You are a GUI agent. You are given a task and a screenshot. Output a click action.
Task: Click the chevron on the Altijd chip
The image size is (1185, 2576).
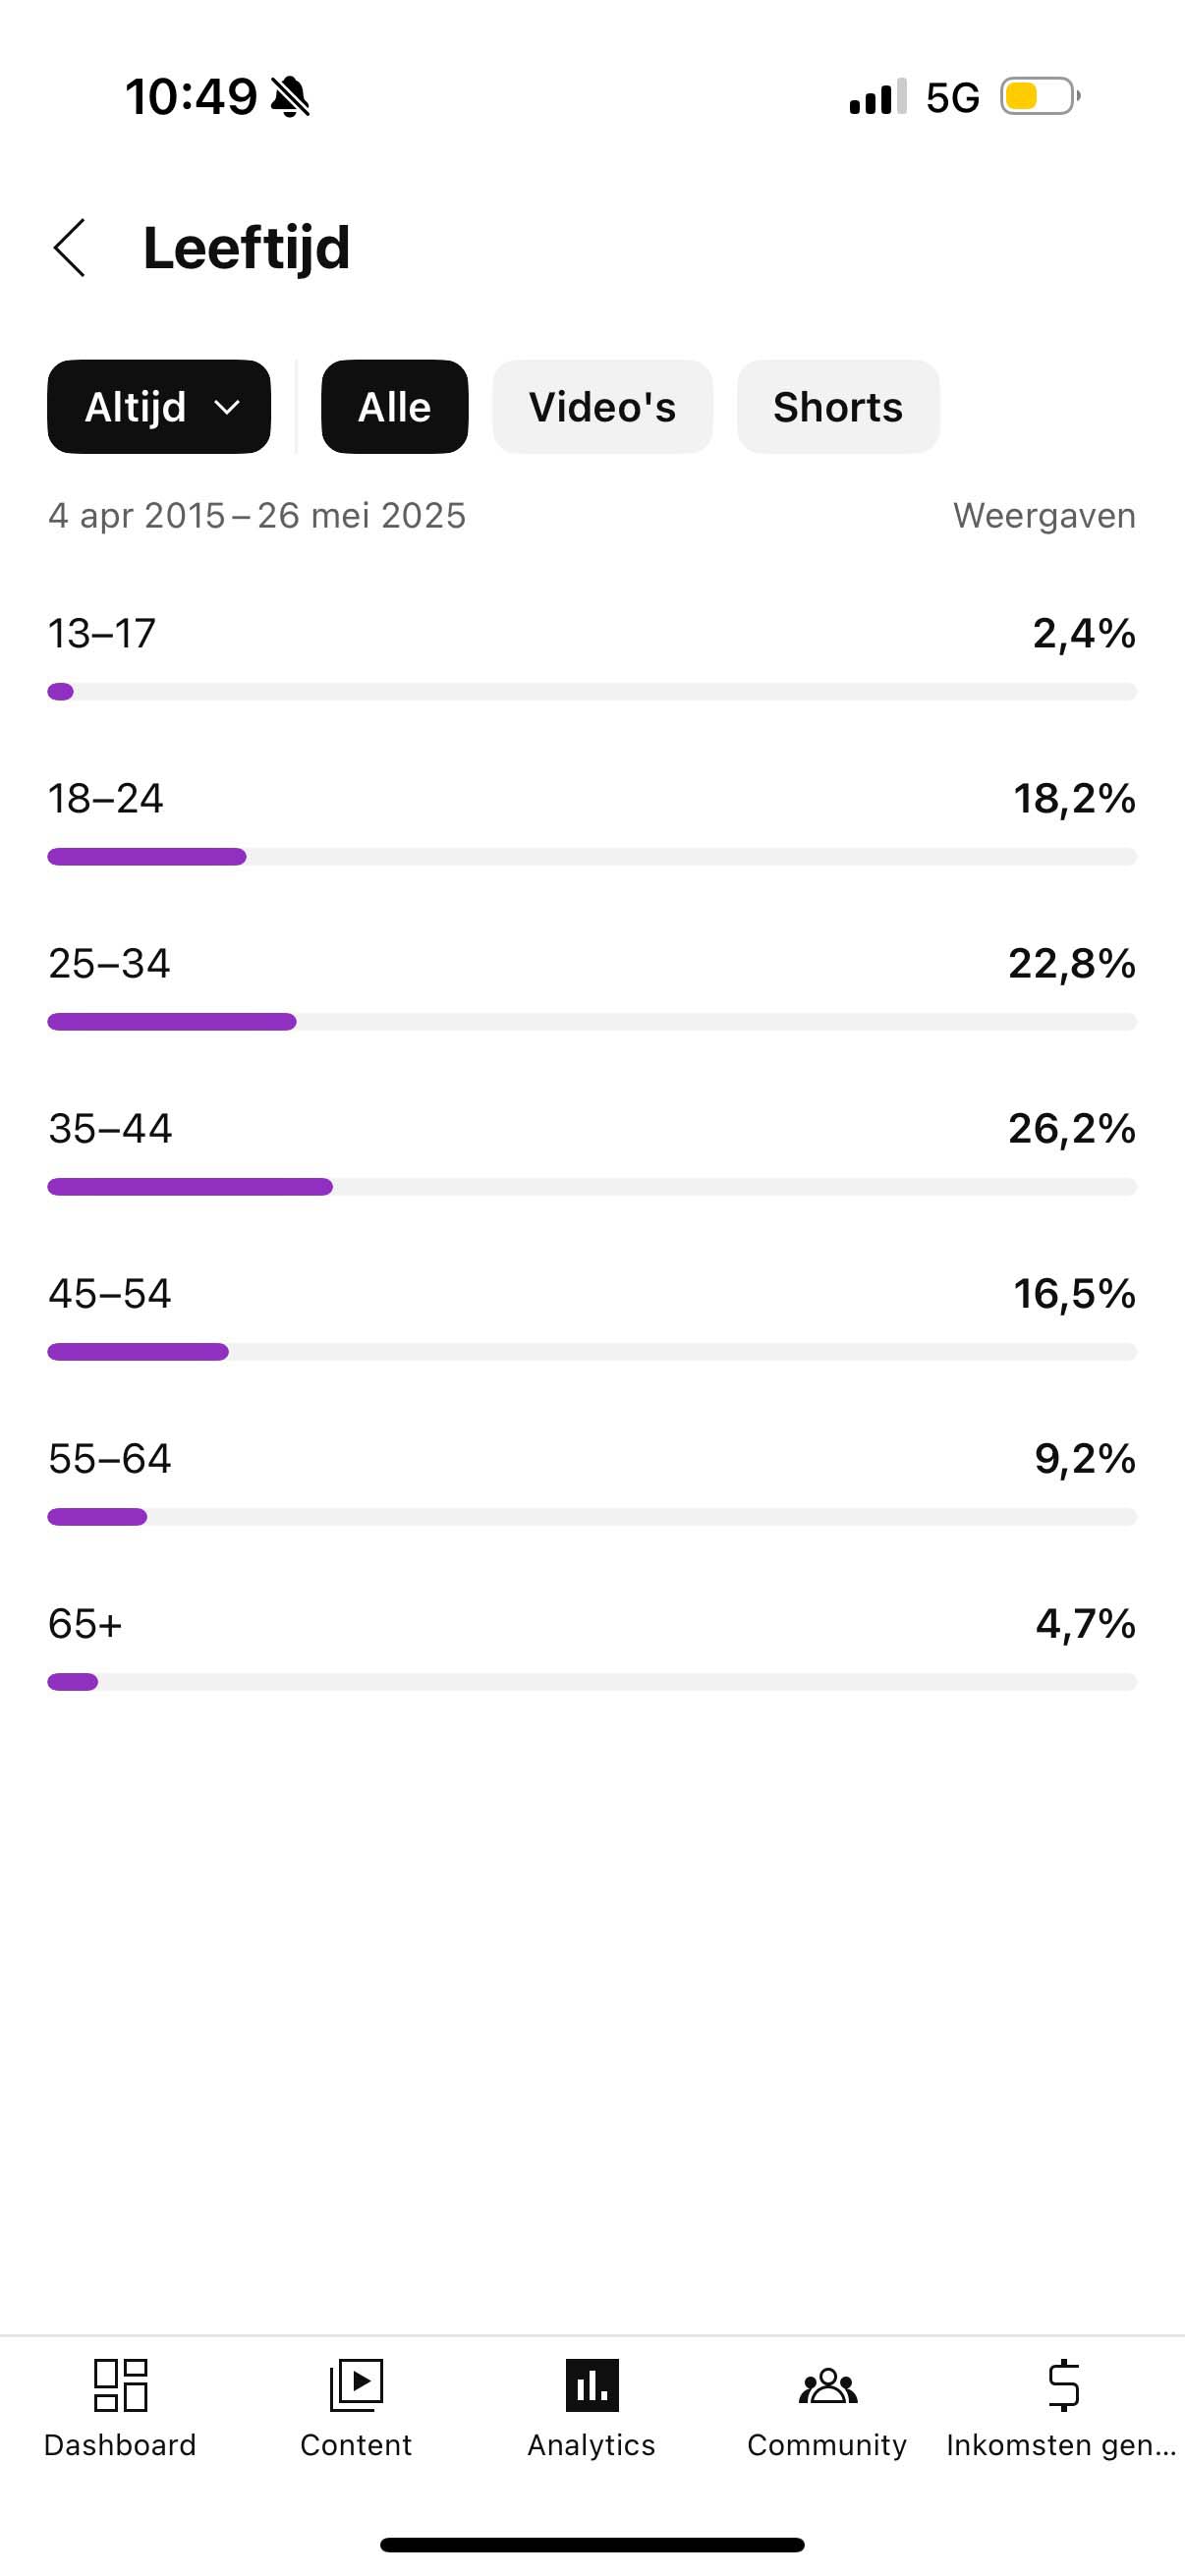[x=228, y=407]
